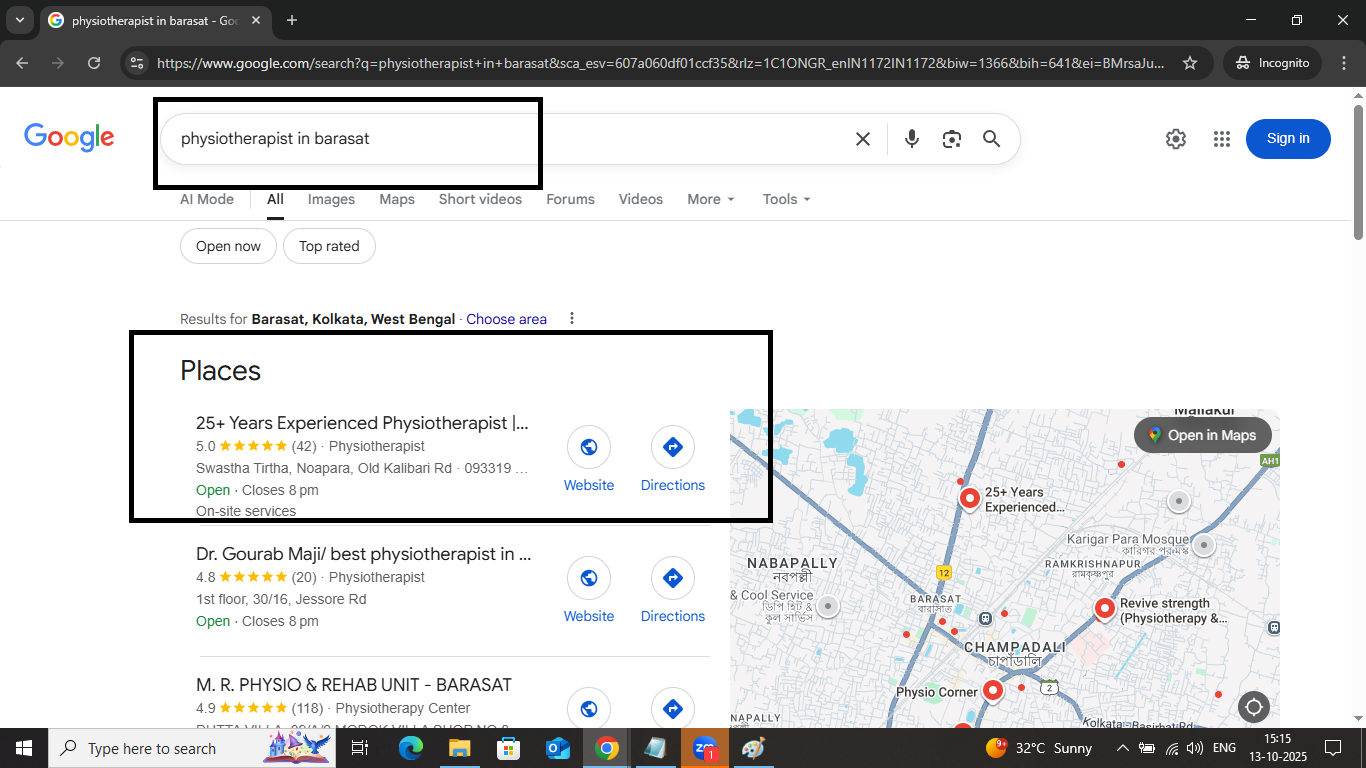This screenshot has width=1366, height=768.
Task: Click the Choose area link
Action: click(506, 318)
